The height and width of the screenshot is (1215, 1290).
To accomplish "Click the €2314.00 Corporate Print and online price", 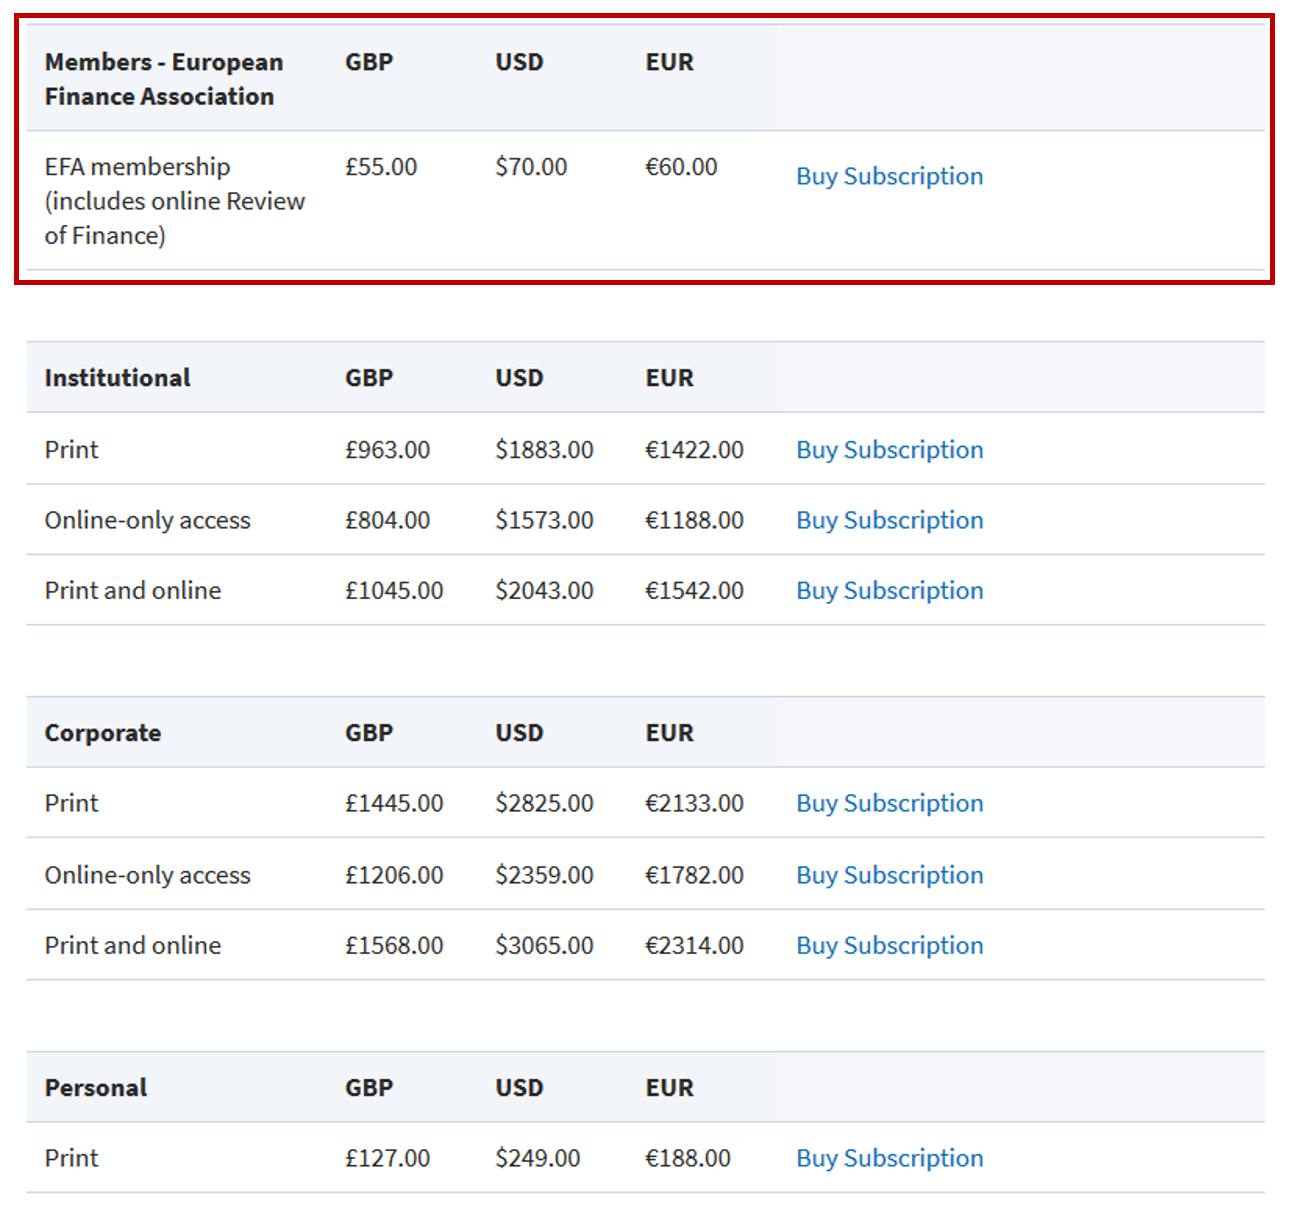I will tap(694, 945).
